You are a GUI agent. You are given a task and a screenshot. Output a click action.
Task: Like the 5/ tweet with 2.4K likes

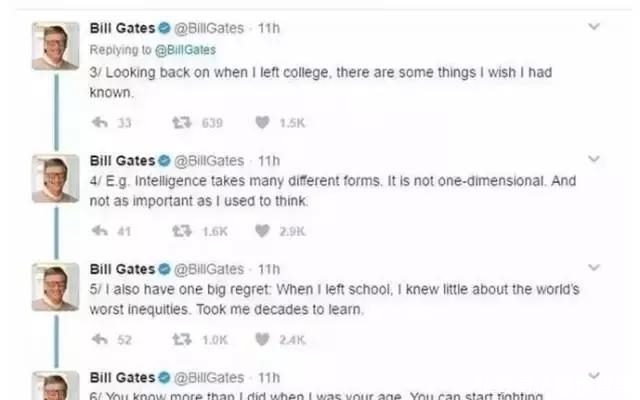pos(263,340)
